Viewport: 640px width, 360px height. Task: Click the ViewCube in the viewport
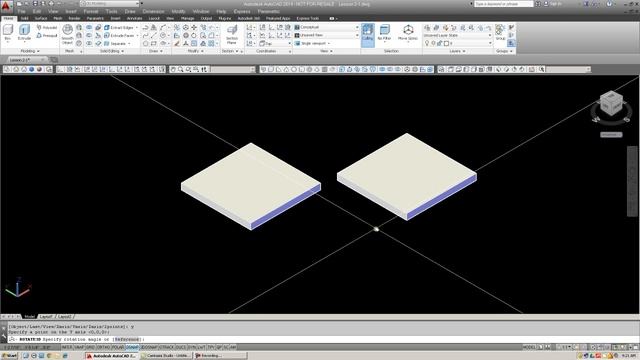click(611, 104)
